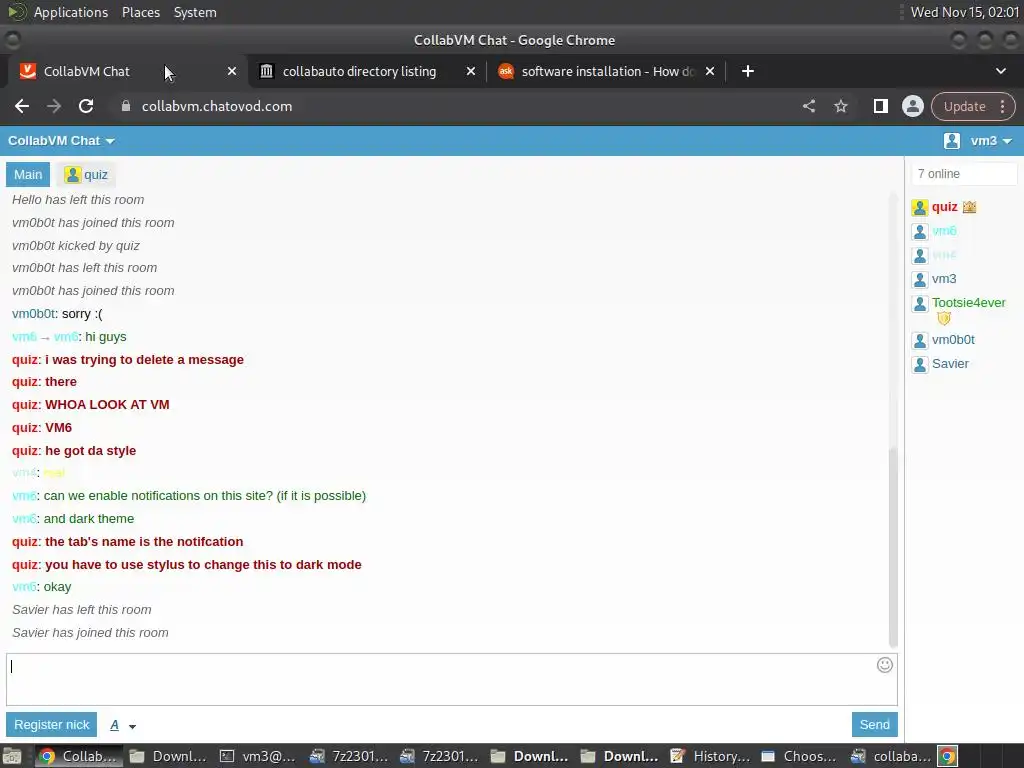This screenshot has width=1024, height=768.
Task: Reload the collabvm.chatovod.com page
Action: [x=86, y=106]
